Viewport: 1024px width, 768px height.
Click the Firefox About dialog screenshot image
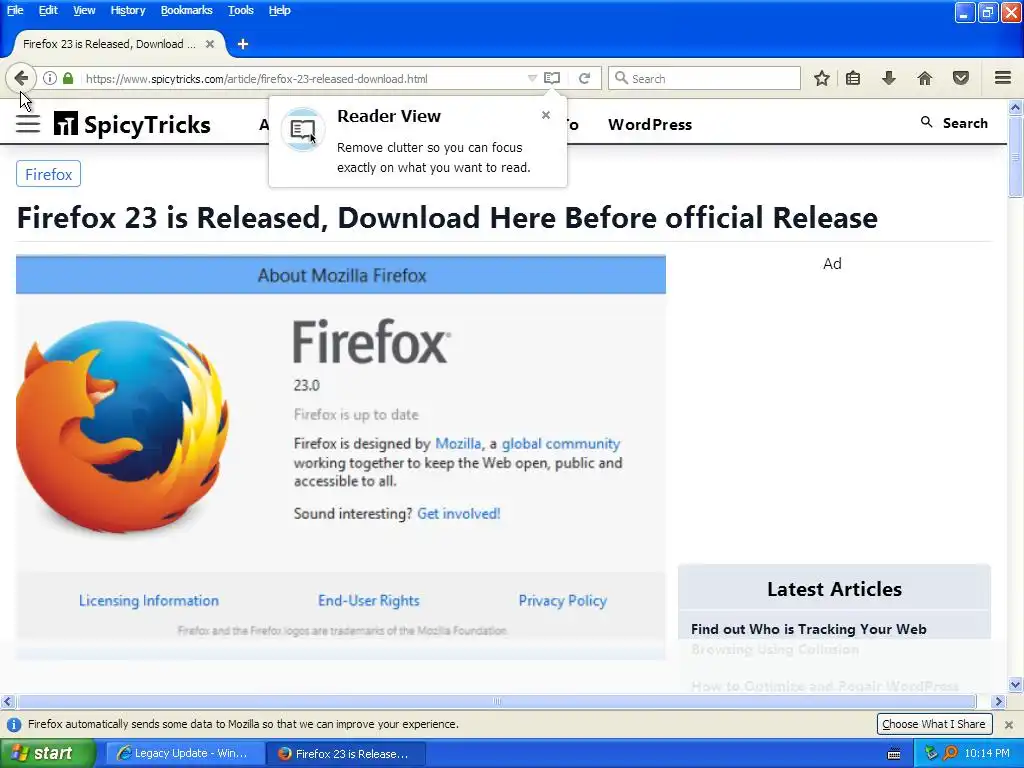coord(341,457)
